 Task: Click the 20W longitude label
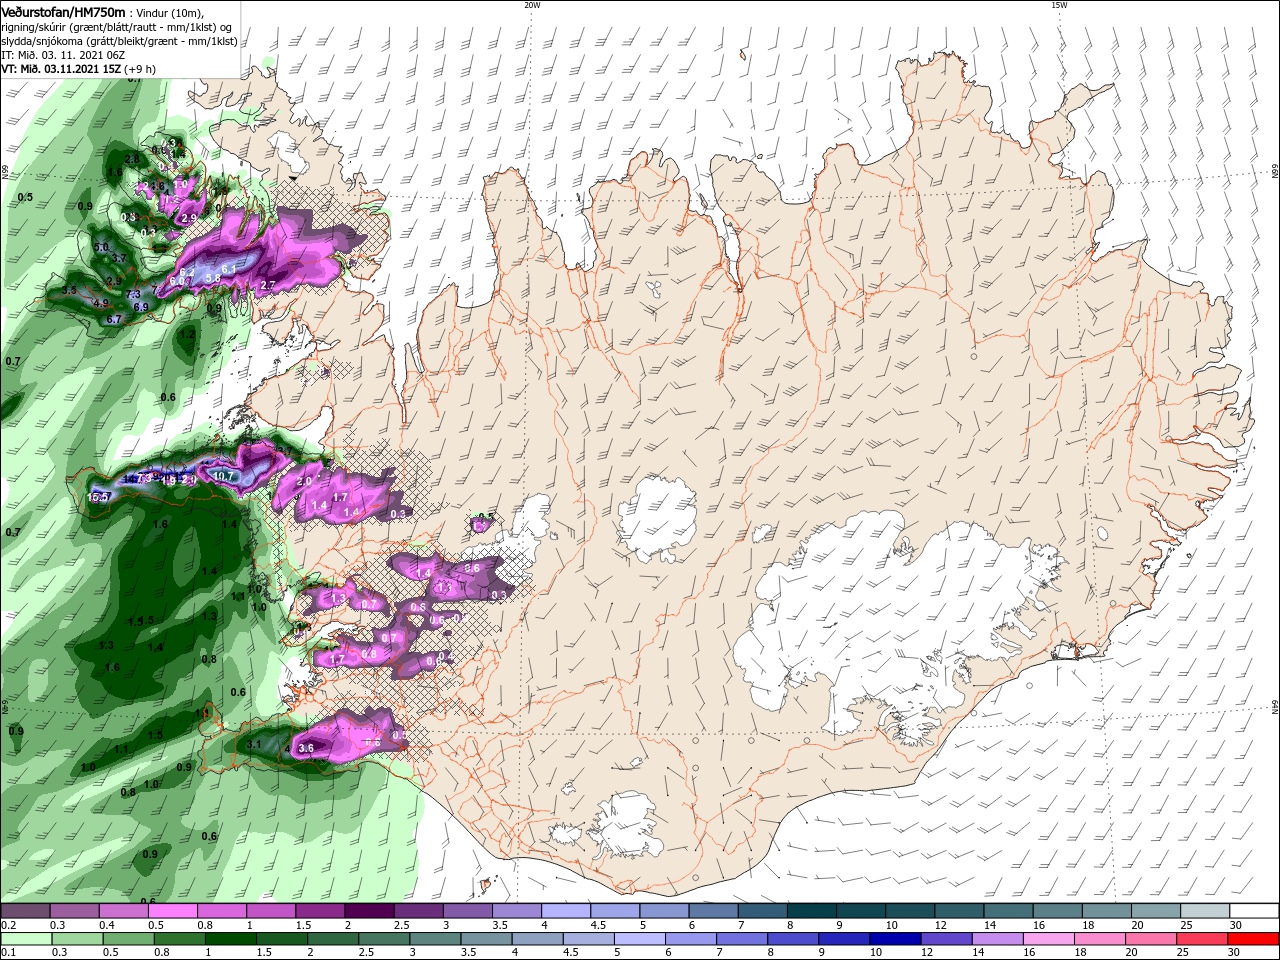coord(532,4)
